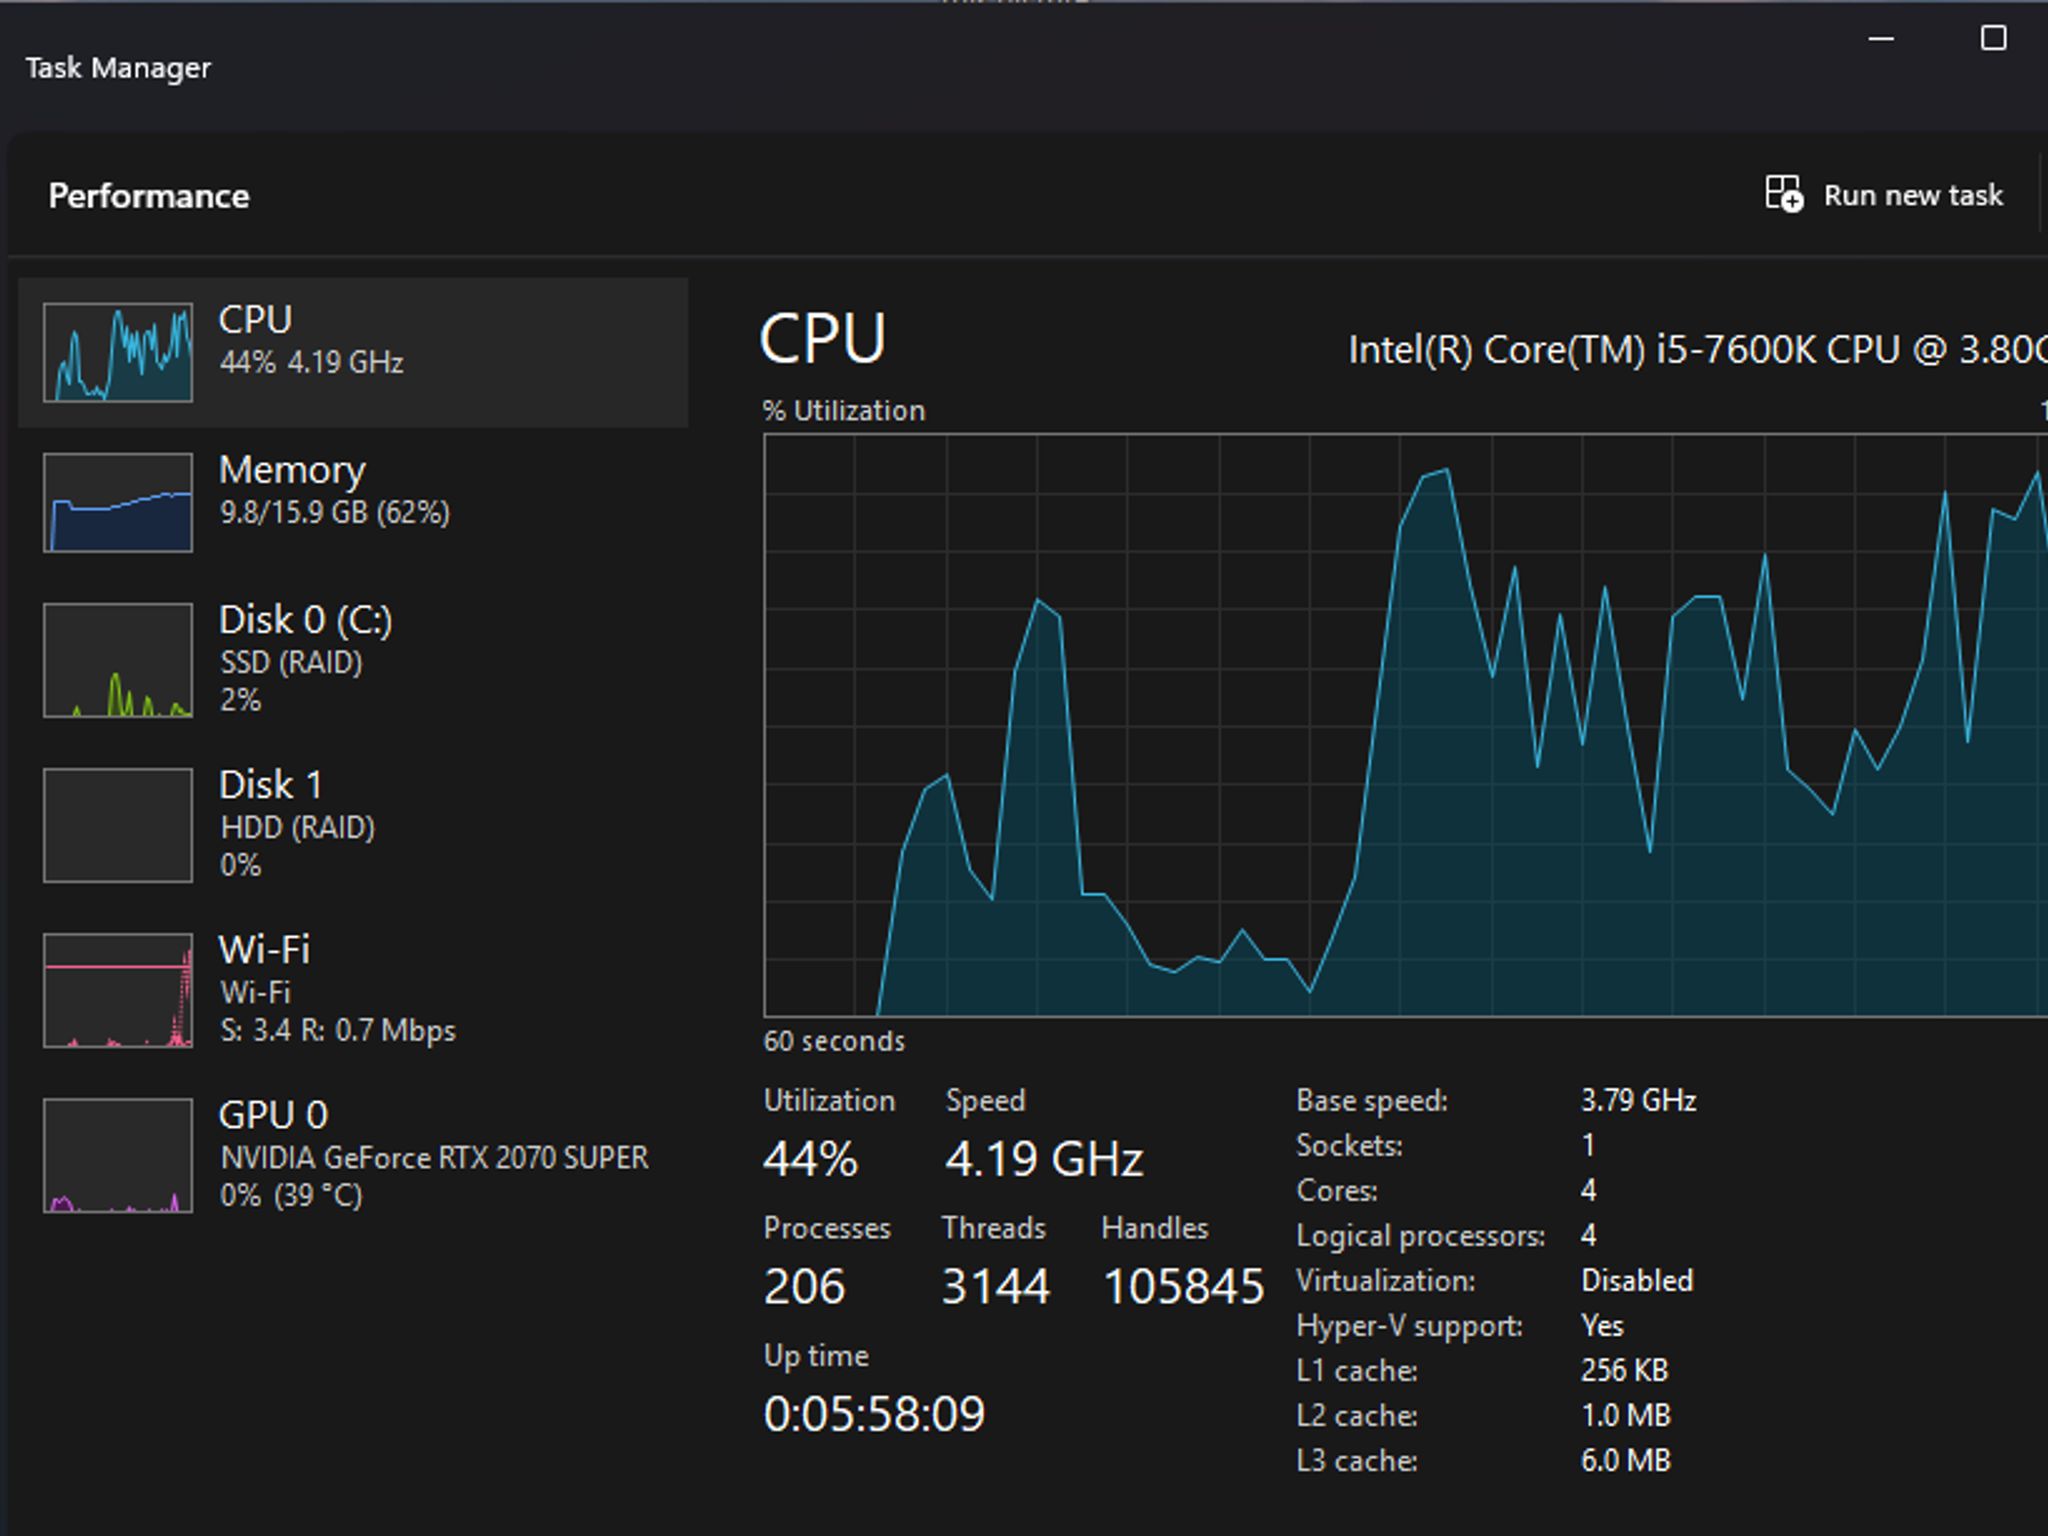Click the large 44% utilization value
The height and width of the screenshot is (1536, 2048).
pyautogui.click(x=810, y=1159)
